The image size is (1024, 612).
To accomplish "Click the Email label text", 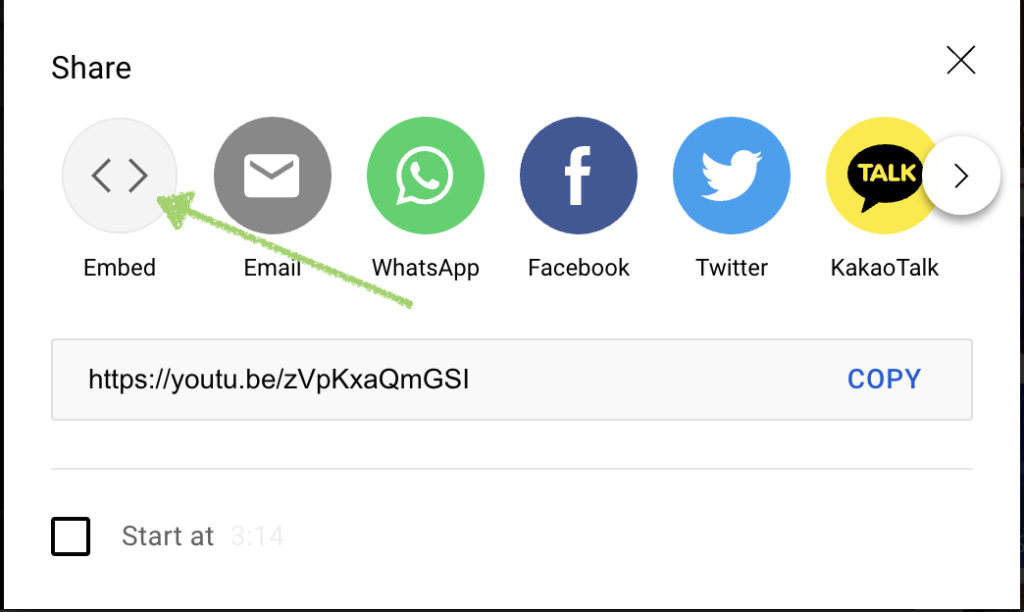I will click(272, 268).
